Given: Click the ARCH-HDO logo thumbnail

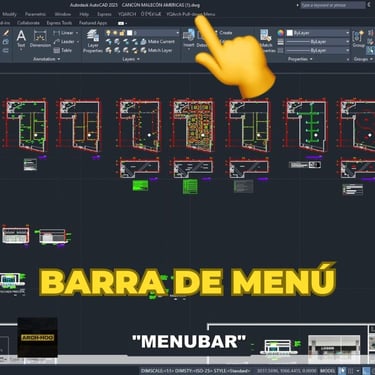Looking at the screenshot, I should point(37,337).
